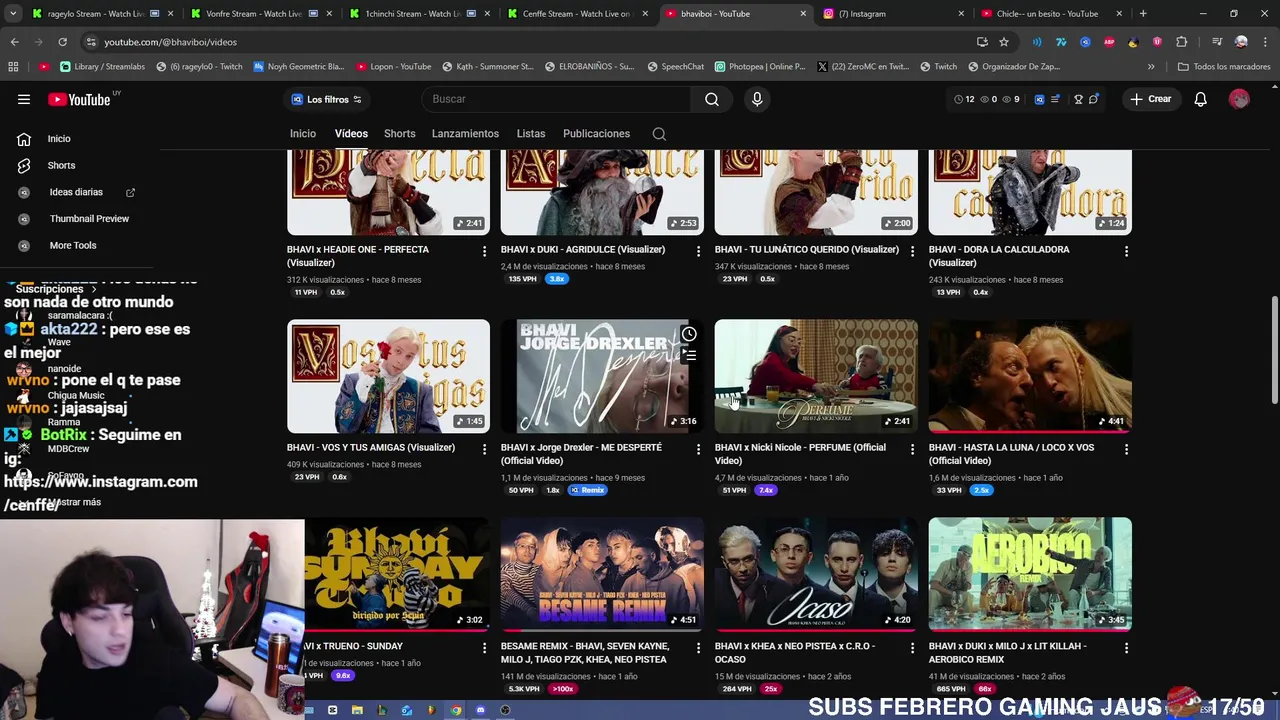
Task: Click the blue vidIQ logo in header toolbar
Action: pyautogui.click(x=1039, y=99)
